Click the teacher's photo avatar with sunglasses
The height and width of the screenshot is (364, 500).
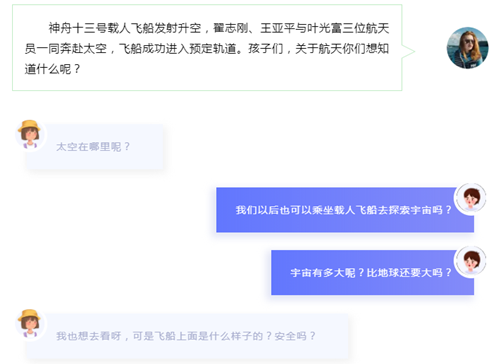468,48
